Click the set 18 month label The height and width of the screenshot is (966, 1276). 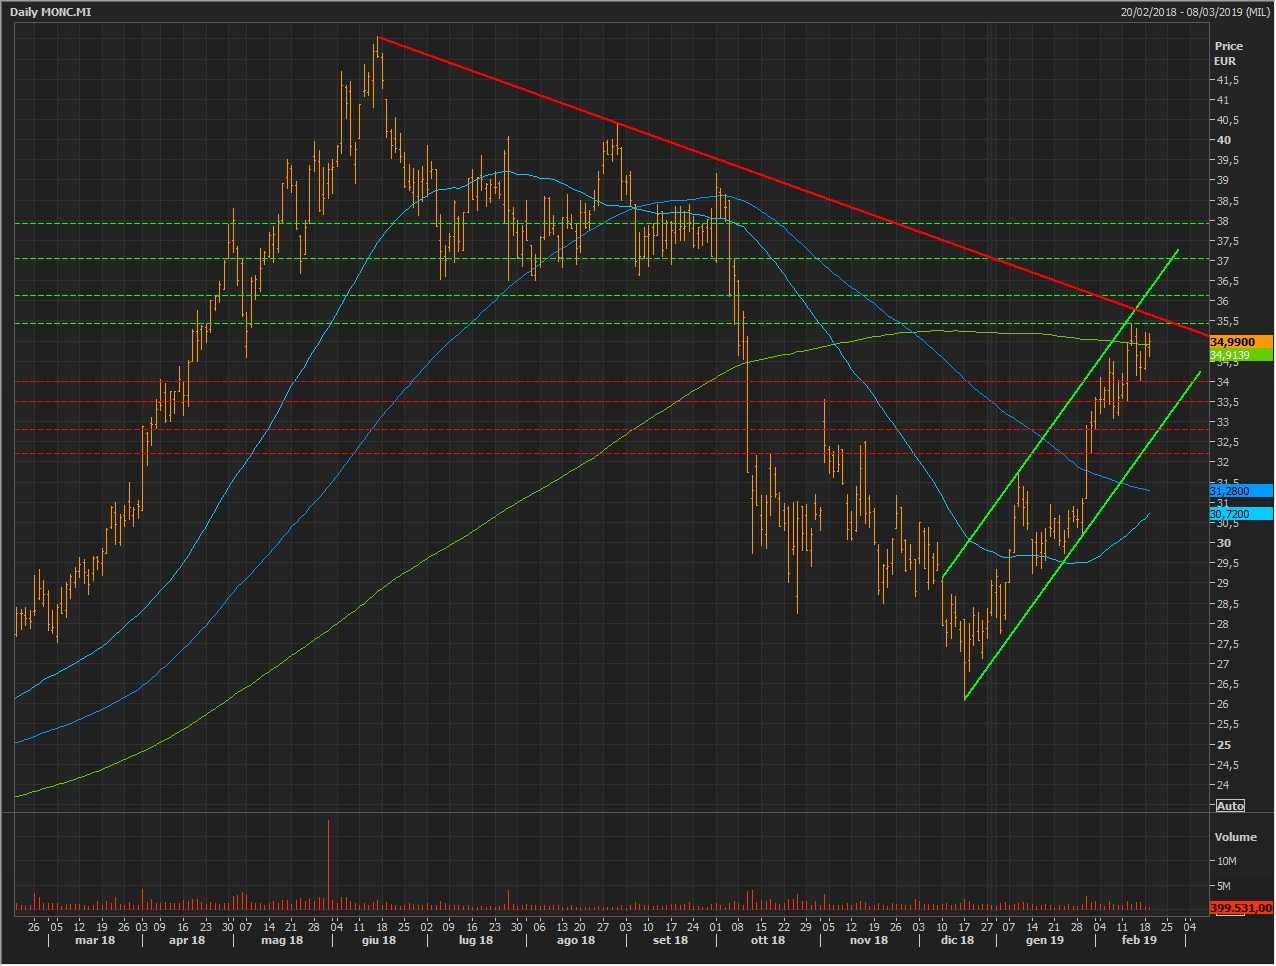[x=670, y=940]
